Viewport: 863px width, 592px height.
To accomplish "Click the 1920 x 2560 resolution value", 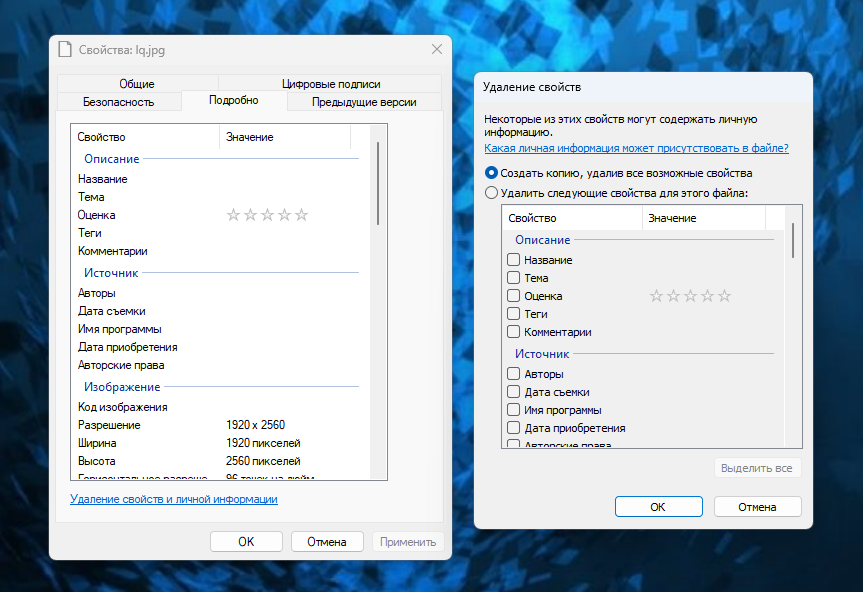I will pos(255,425).
